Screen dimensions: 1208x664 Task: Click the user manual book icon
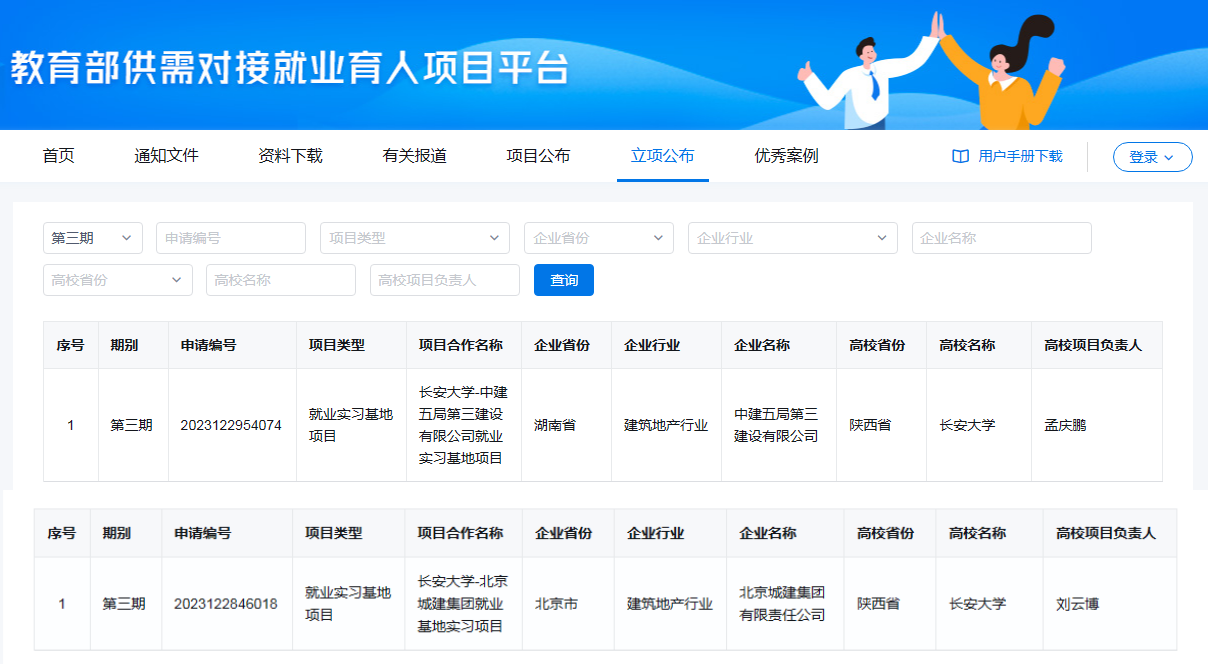[x=960, y=157]
